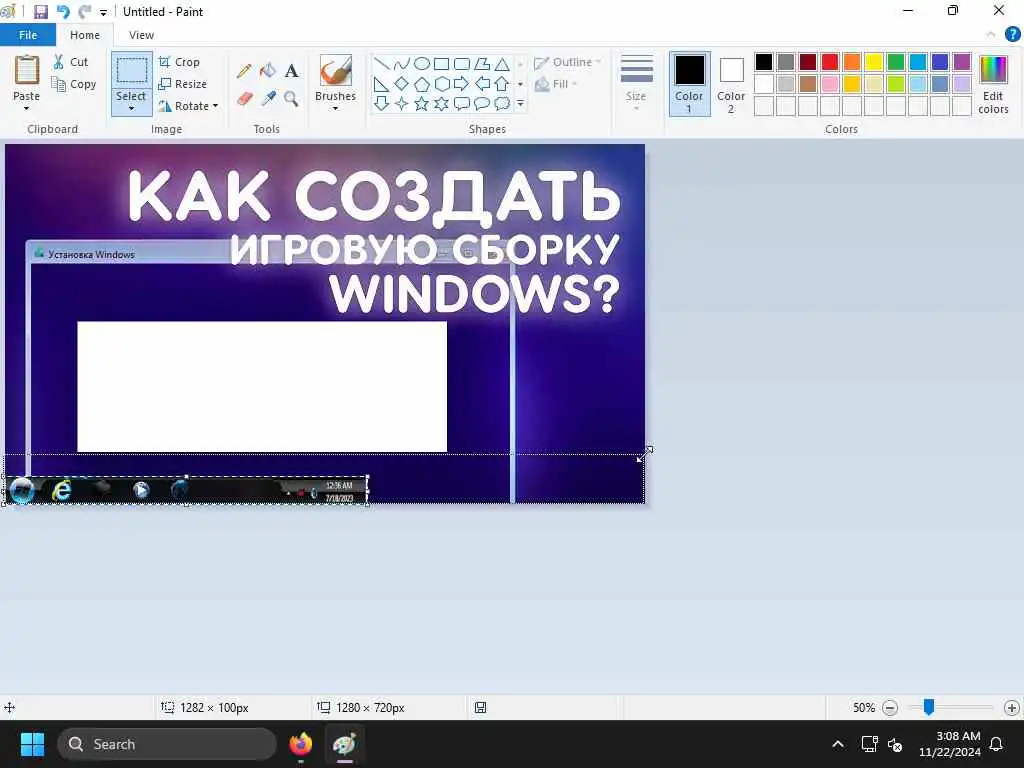Open Firefox from the taskbar
The height and width of the screenshot is (768, 1024).
tap(301, 744)
